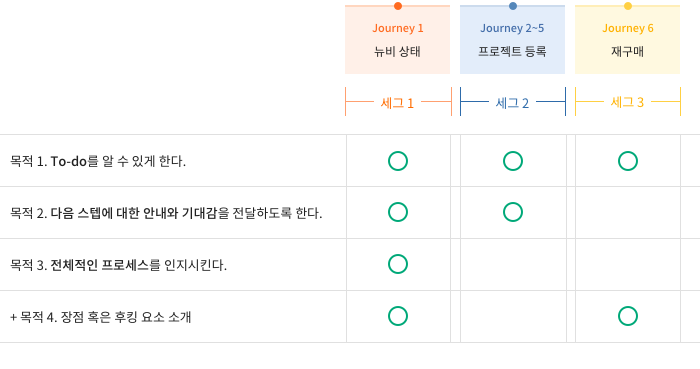
Task: Click green circle for 목적 1 under 세그 3
Action: pos(628,161)
